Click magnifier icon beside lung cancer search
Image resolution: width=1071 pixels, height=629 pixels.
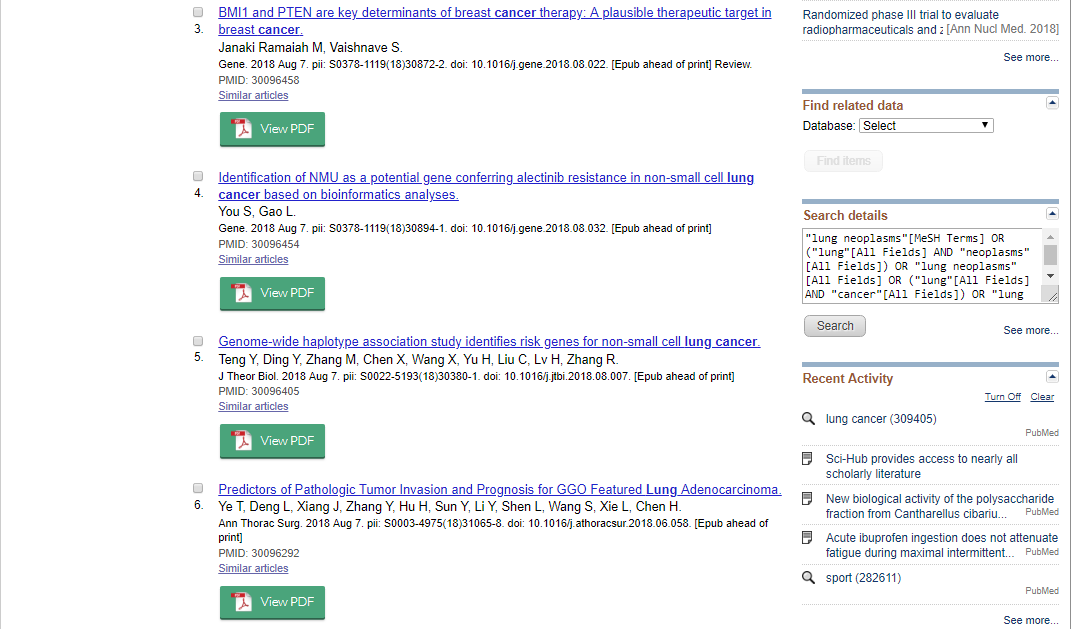(x=809, y=419)
